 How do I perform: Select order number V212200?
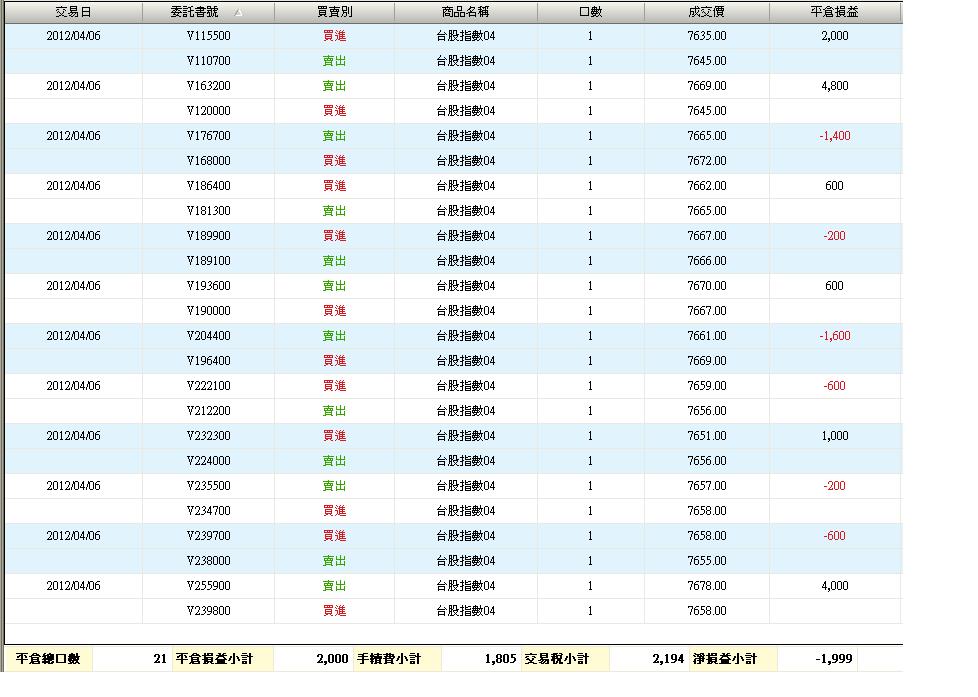(208, 411)
